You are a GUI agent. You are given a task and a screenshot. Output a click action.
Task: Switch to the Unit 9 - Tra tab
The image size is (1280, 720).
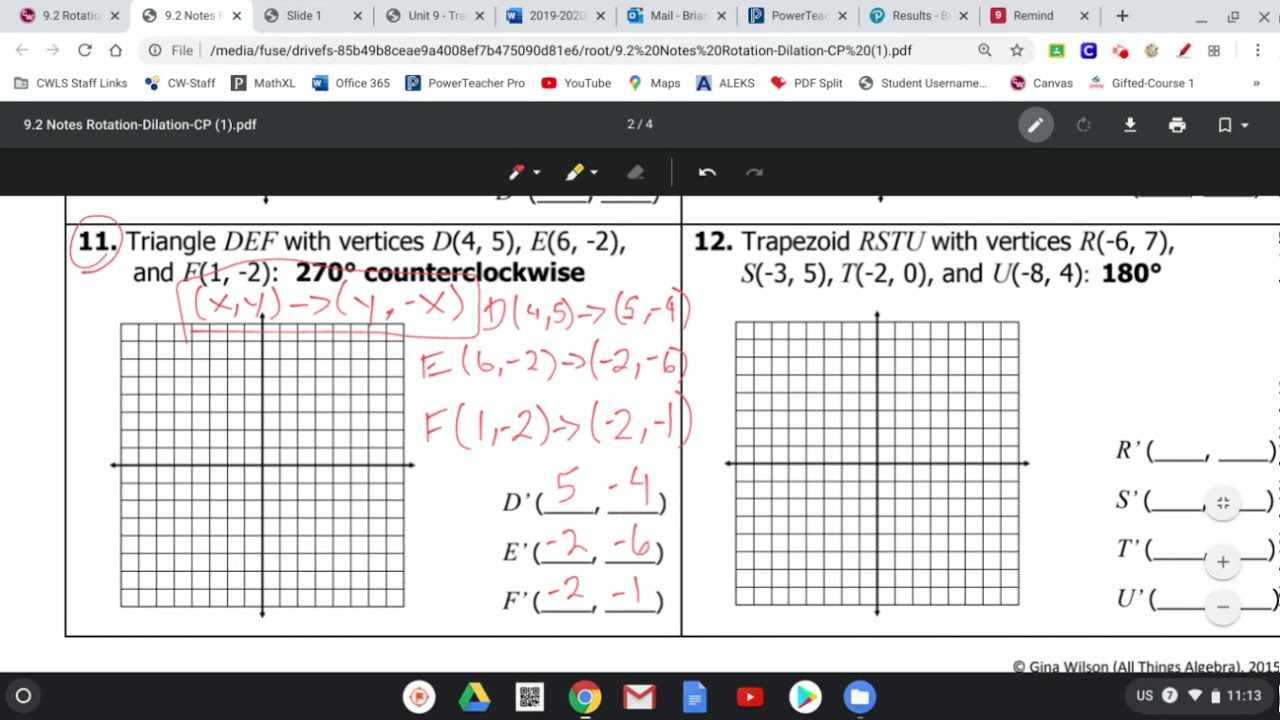437,16
